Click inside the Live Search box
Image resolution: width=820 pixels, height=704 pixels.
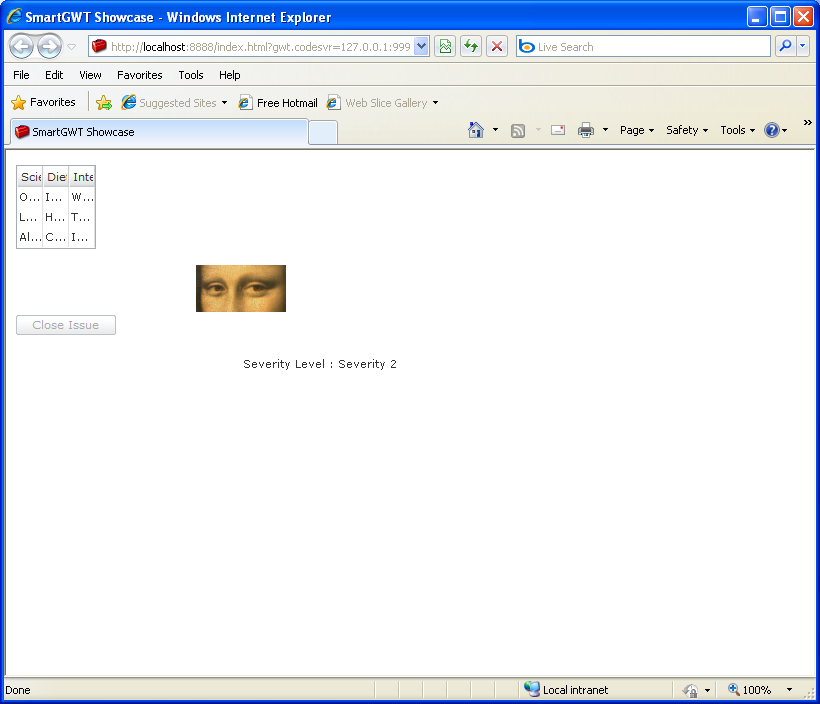click(643, 47)
